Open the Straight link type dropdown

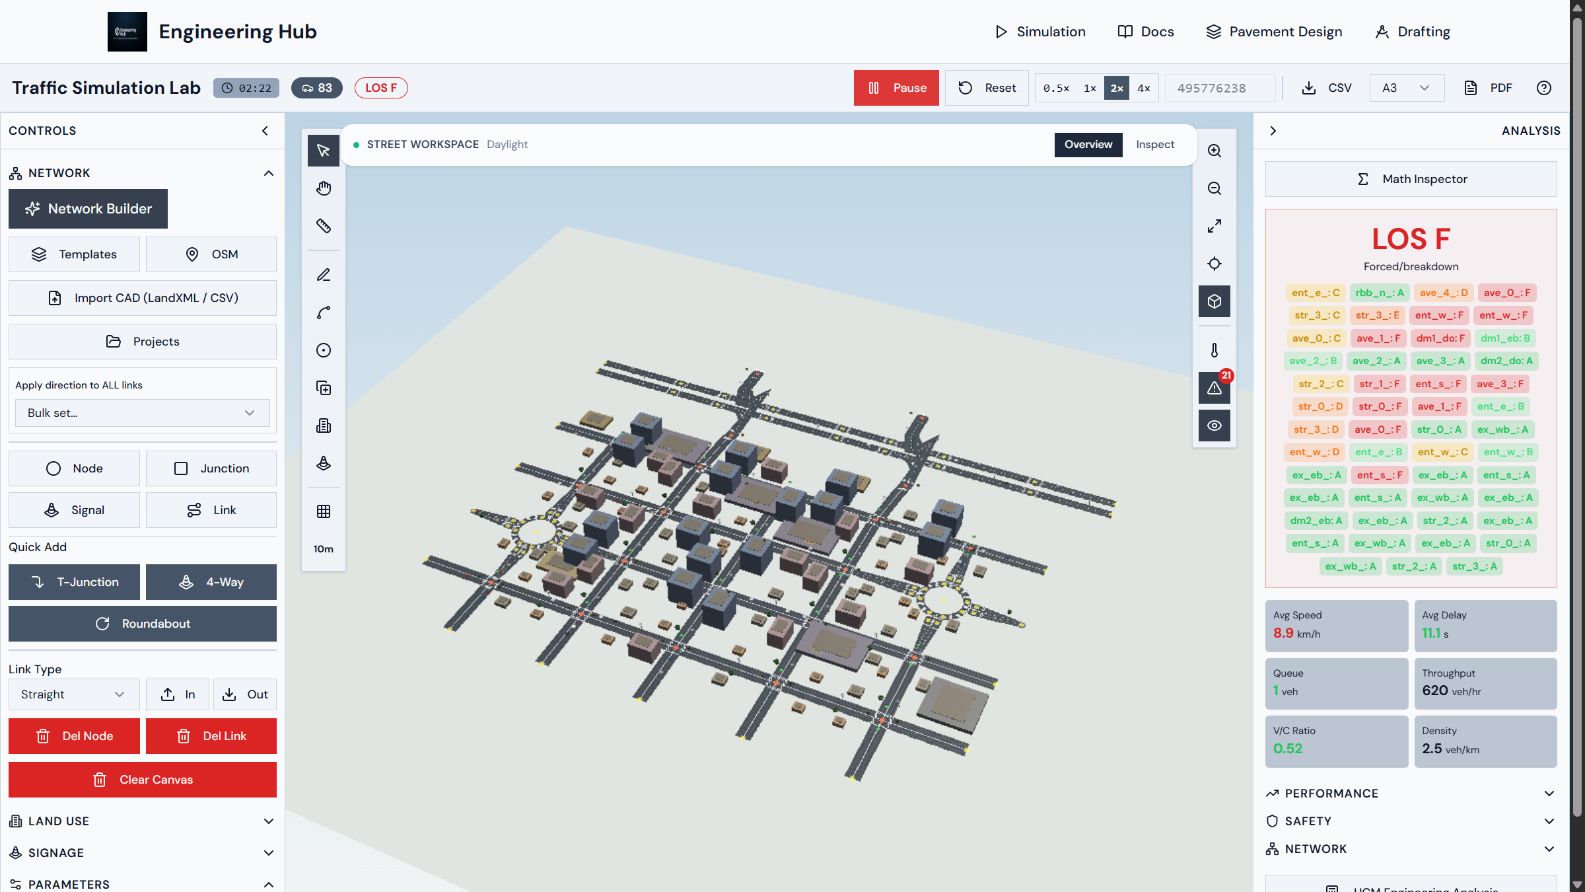coord(74,694)
